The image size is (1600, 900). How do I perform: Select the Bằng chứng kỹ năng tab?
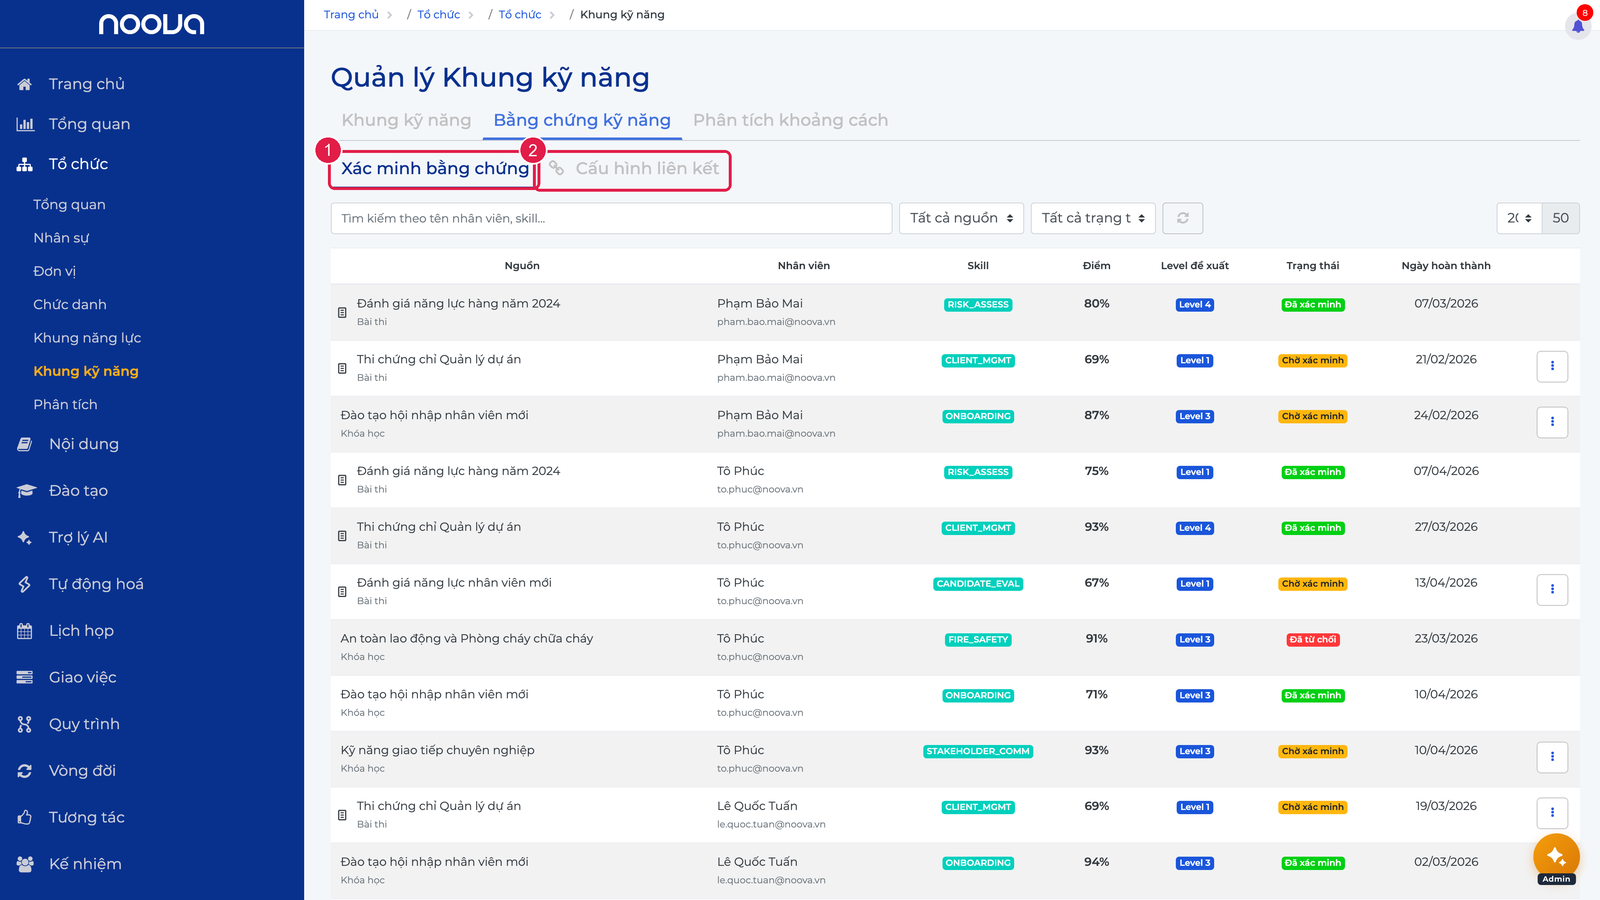582,120
